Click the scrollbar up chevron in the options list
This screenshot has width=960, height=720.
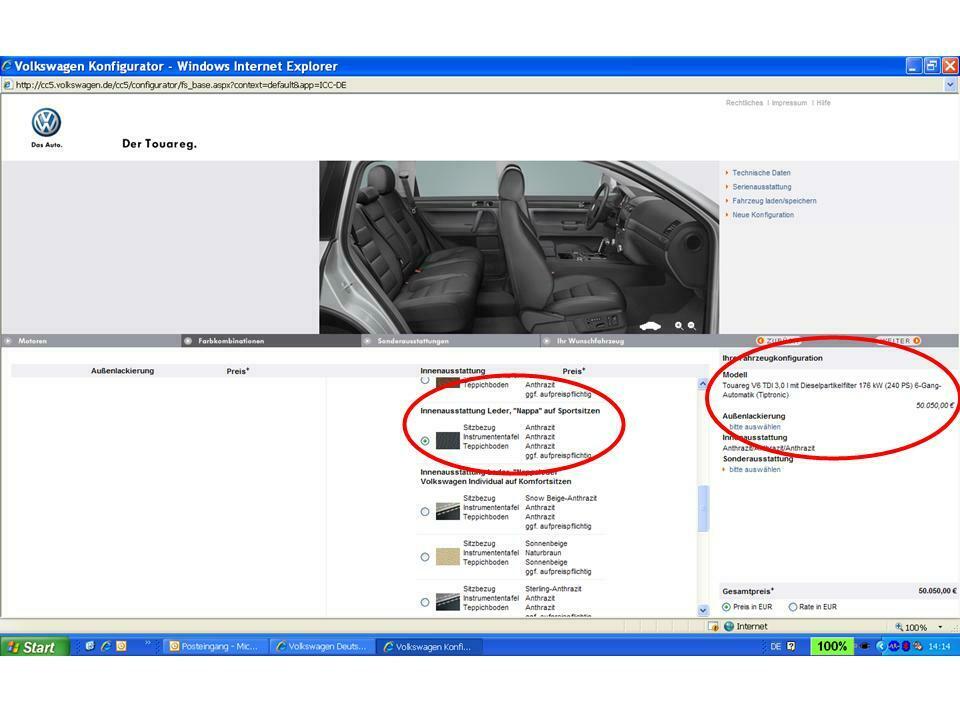[x=701, y=382]
